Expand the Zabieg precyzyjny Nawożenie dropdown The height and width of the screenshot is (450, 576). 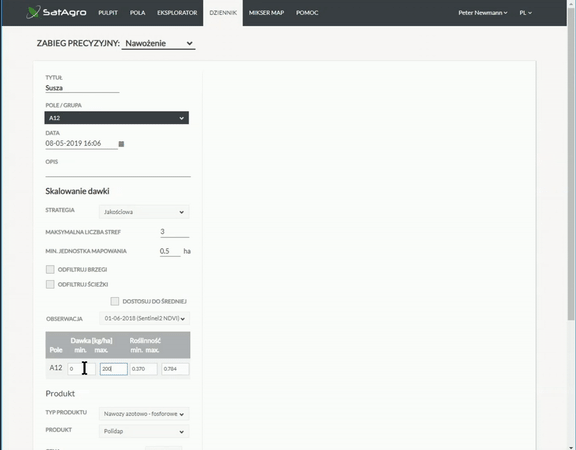(158, 43)
